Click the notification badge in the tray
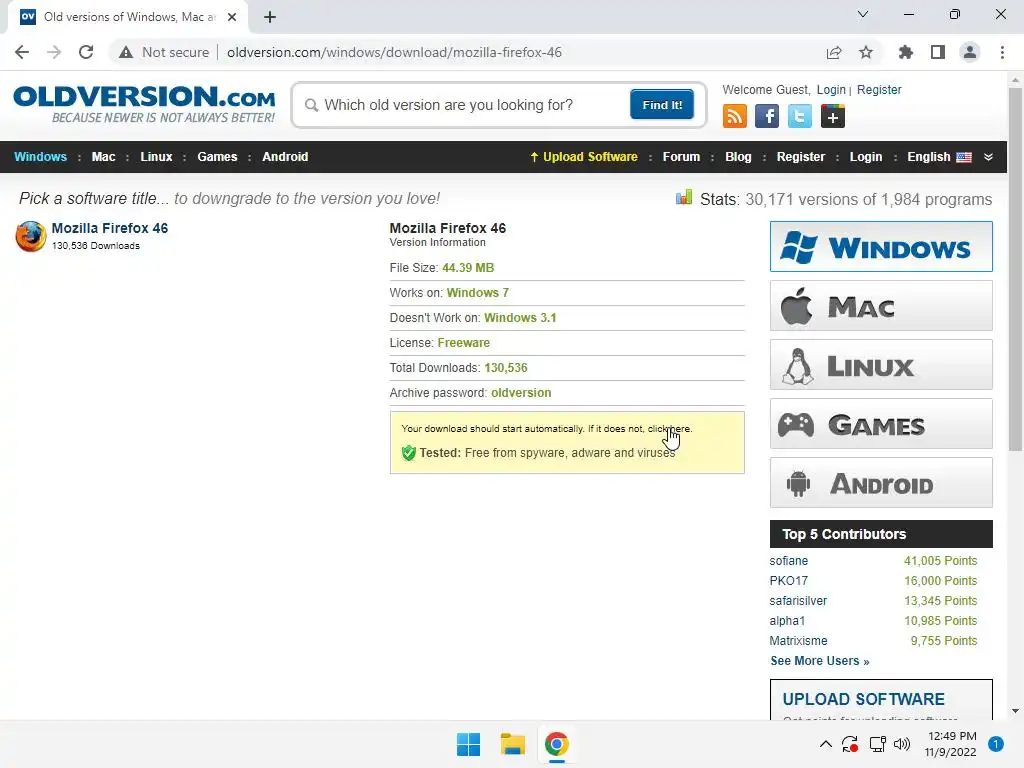Image resolution: width=1024 pixels, height=768 pixels. point(995,744)
